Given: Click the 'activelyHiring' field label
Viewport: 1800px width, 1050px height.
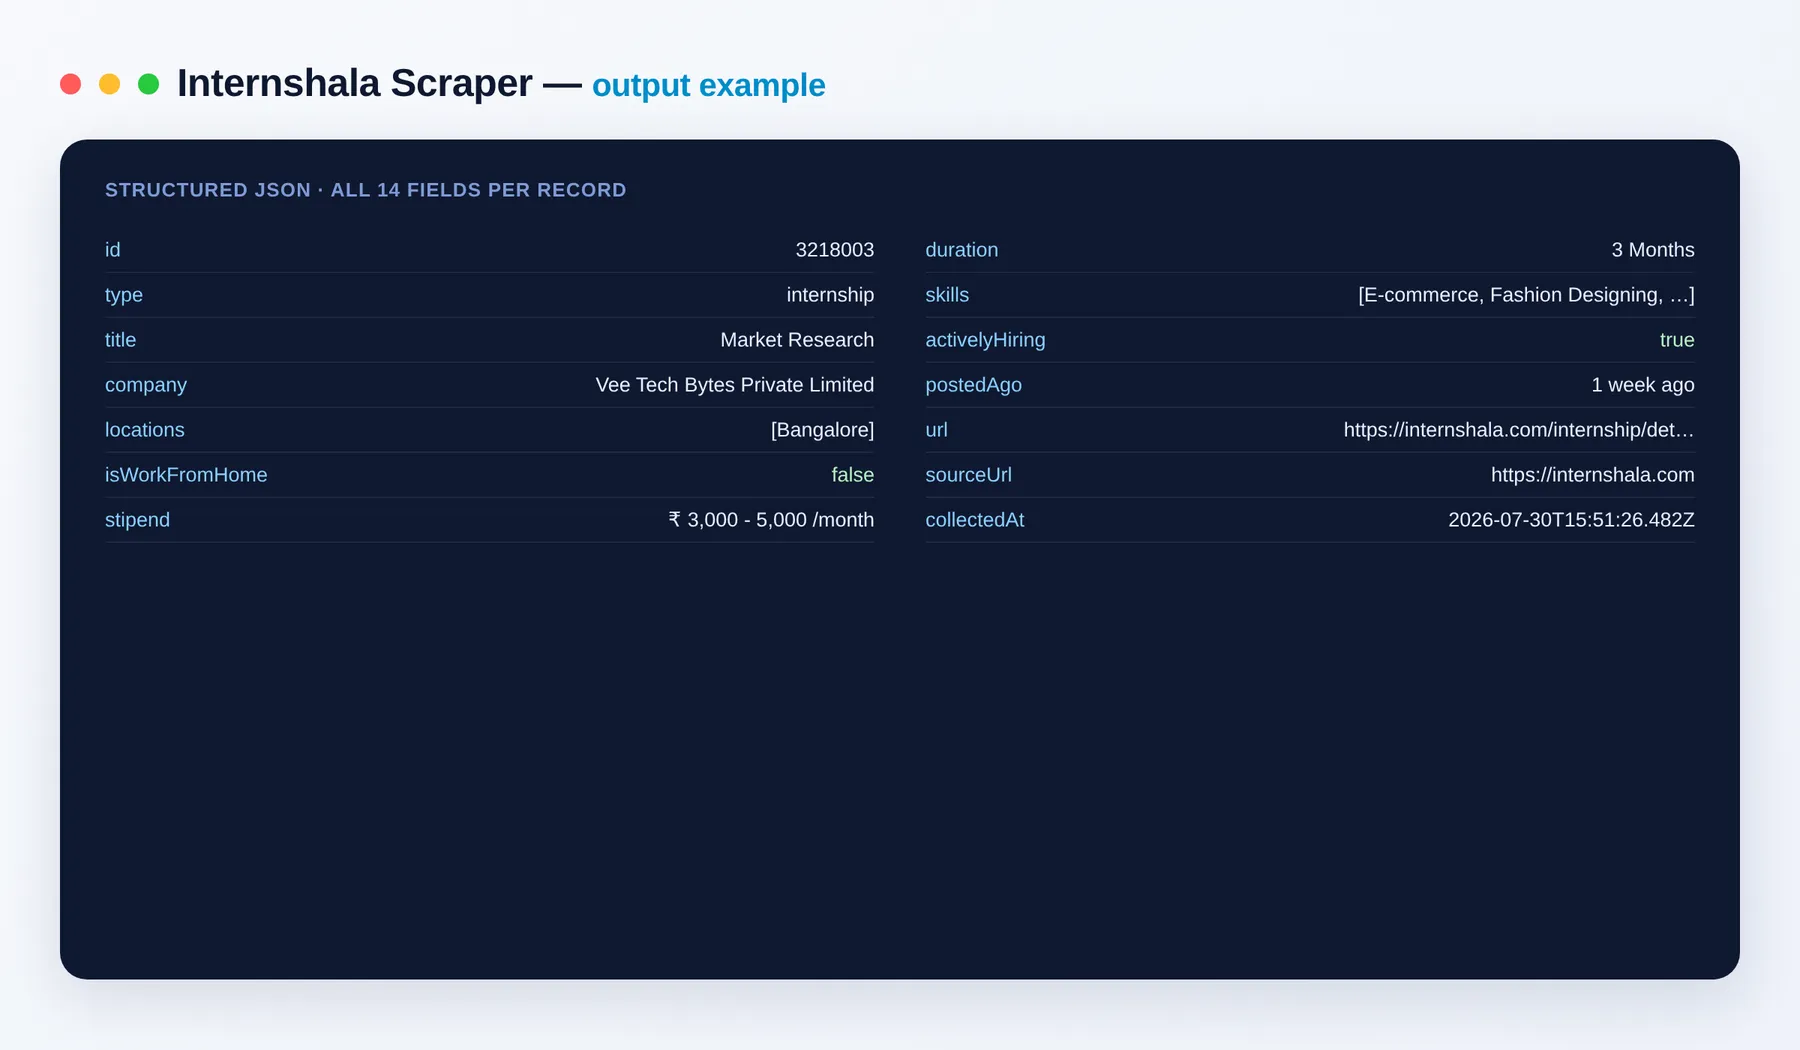Looking at the screenshot, I should pos(985,340).
